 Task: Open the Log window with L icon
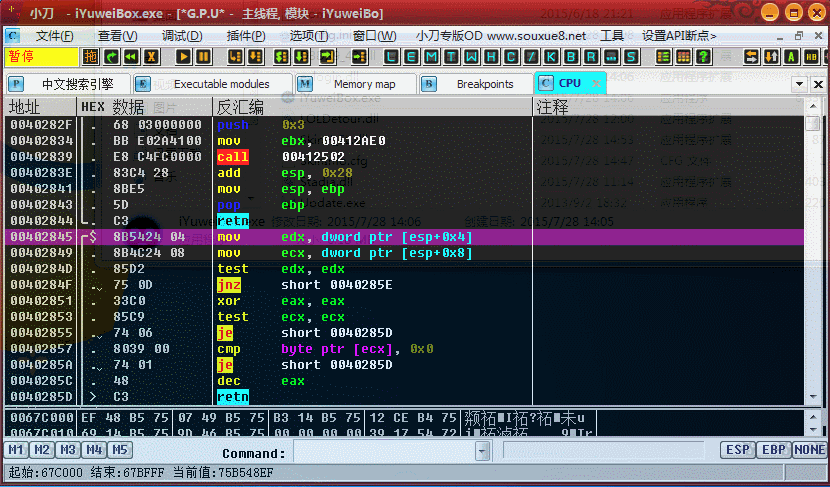(391, 57)
